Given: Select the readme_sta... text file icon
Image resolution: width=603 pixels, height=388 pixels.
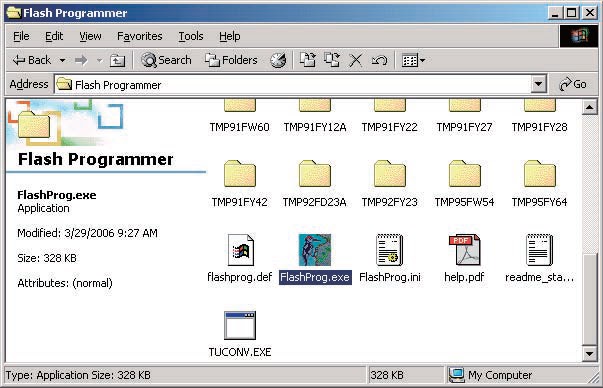Looking at the screenshot, I should tap(539, 250).
